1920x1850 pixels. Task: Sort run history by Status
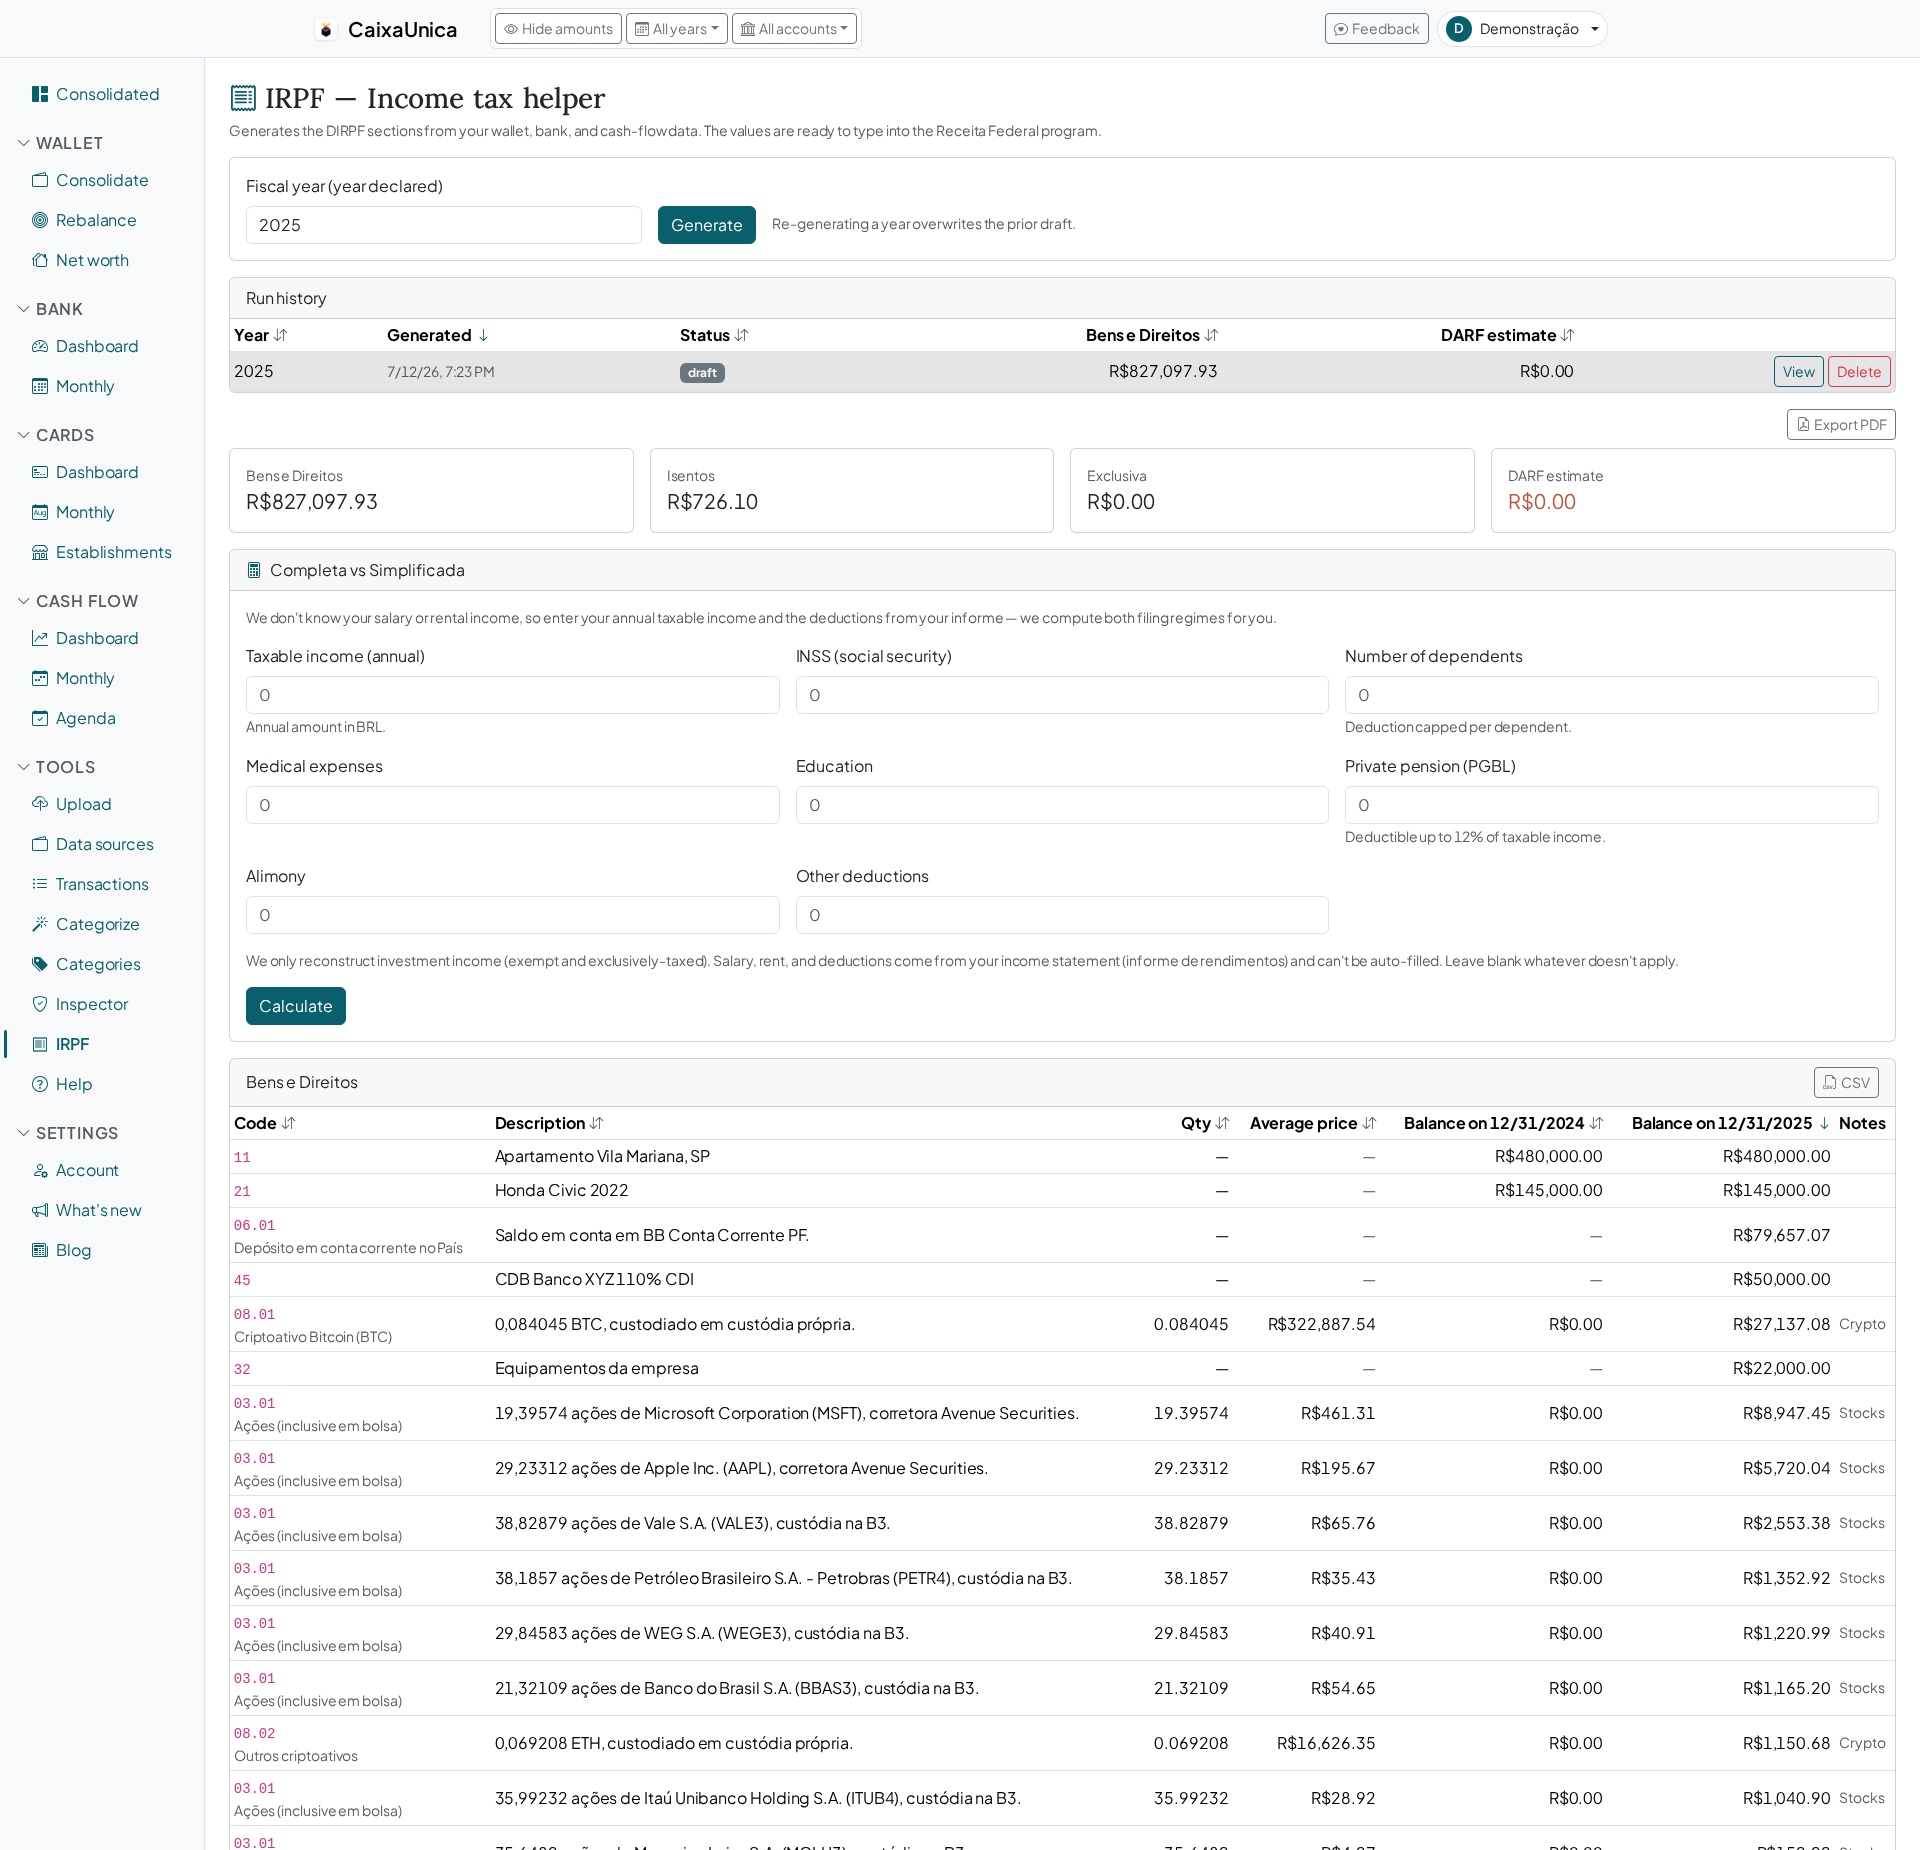pos(714,335)
